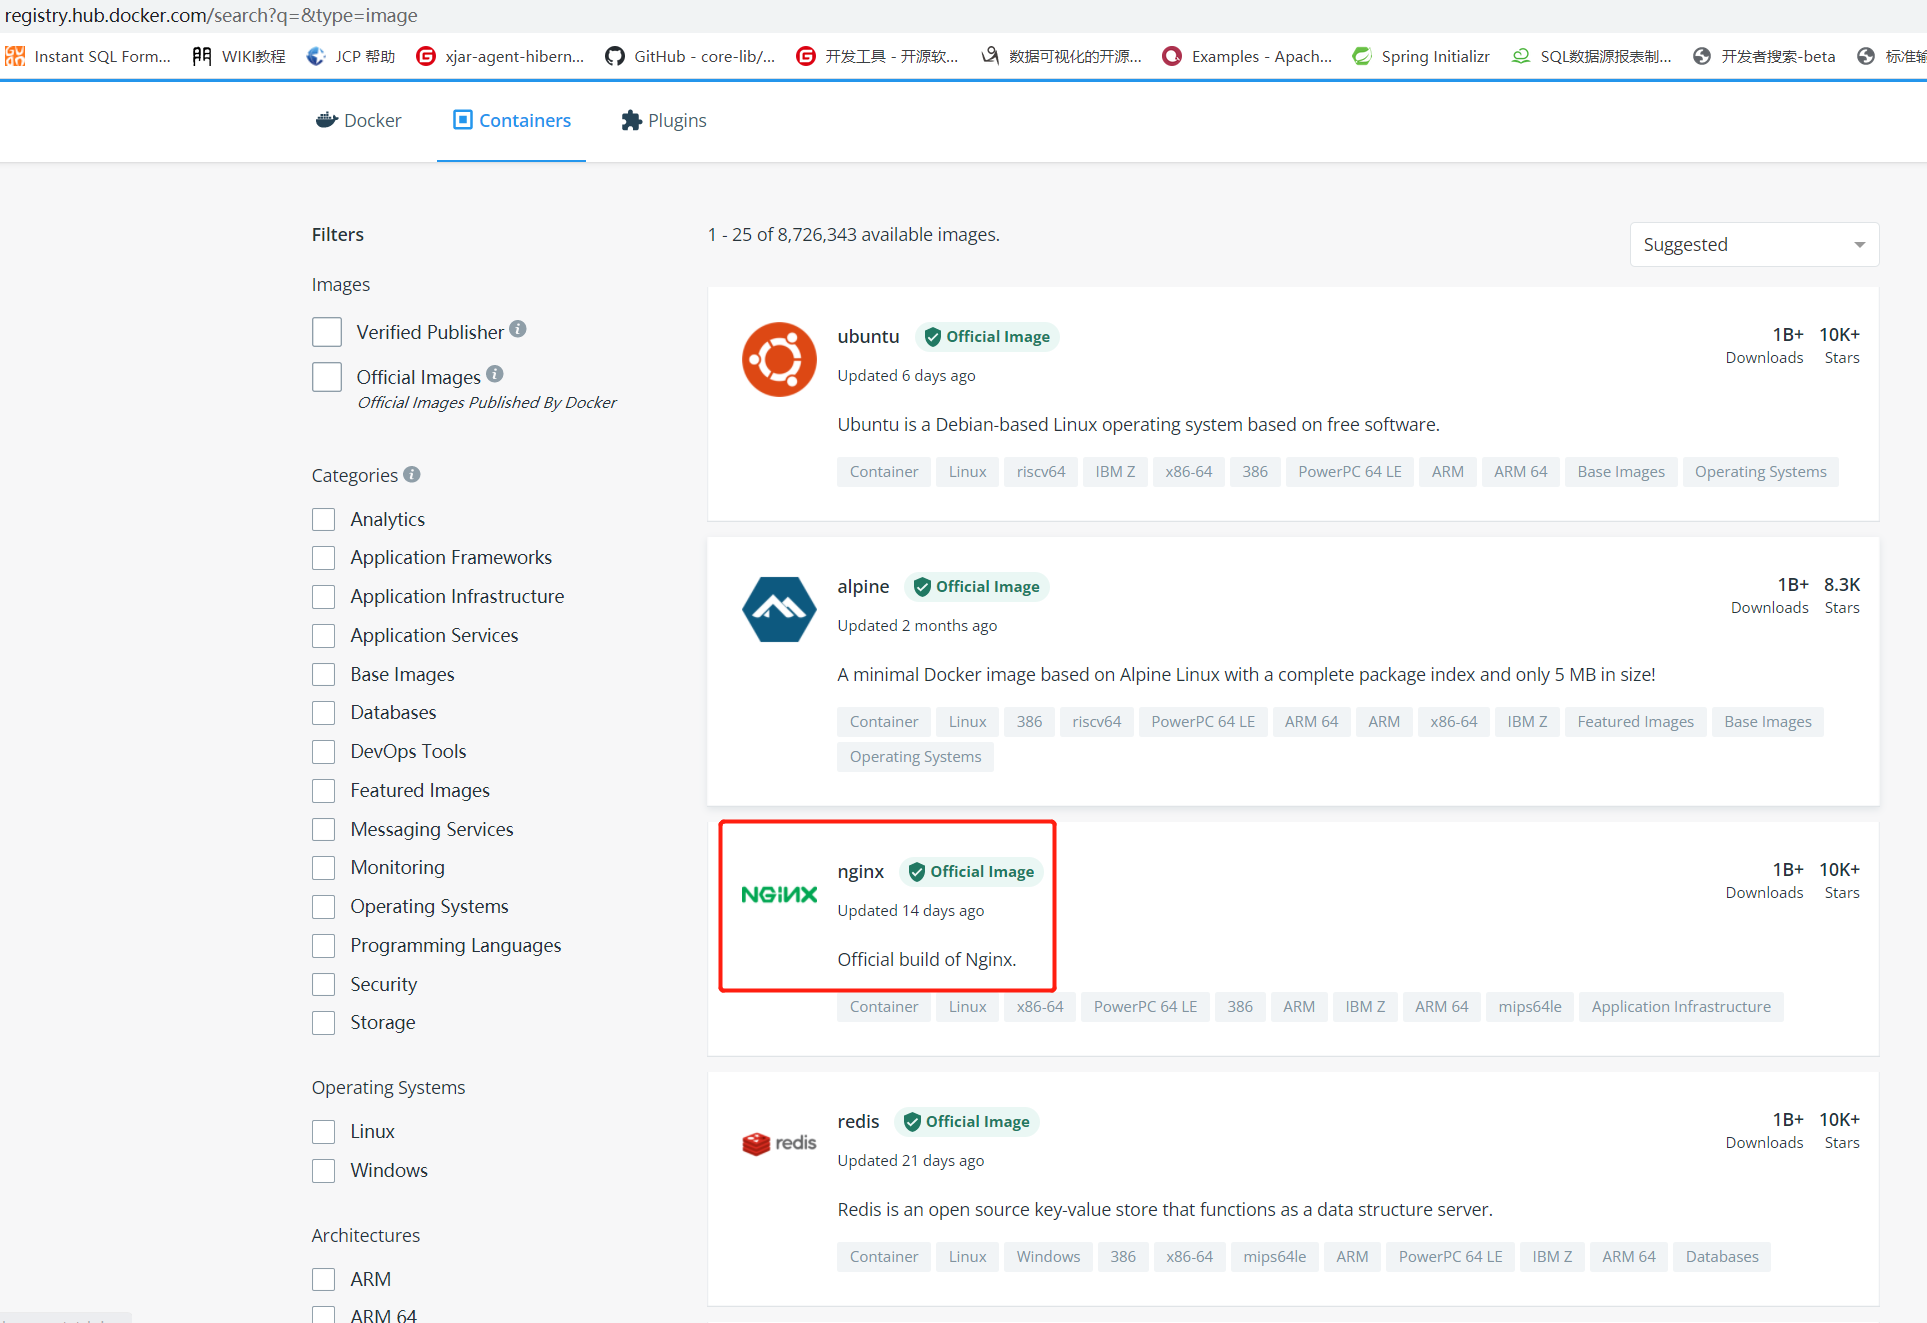Click ubuntu's riscv64 tag
This screenshot has height=1323, width=1927.
click(1041, 472)
